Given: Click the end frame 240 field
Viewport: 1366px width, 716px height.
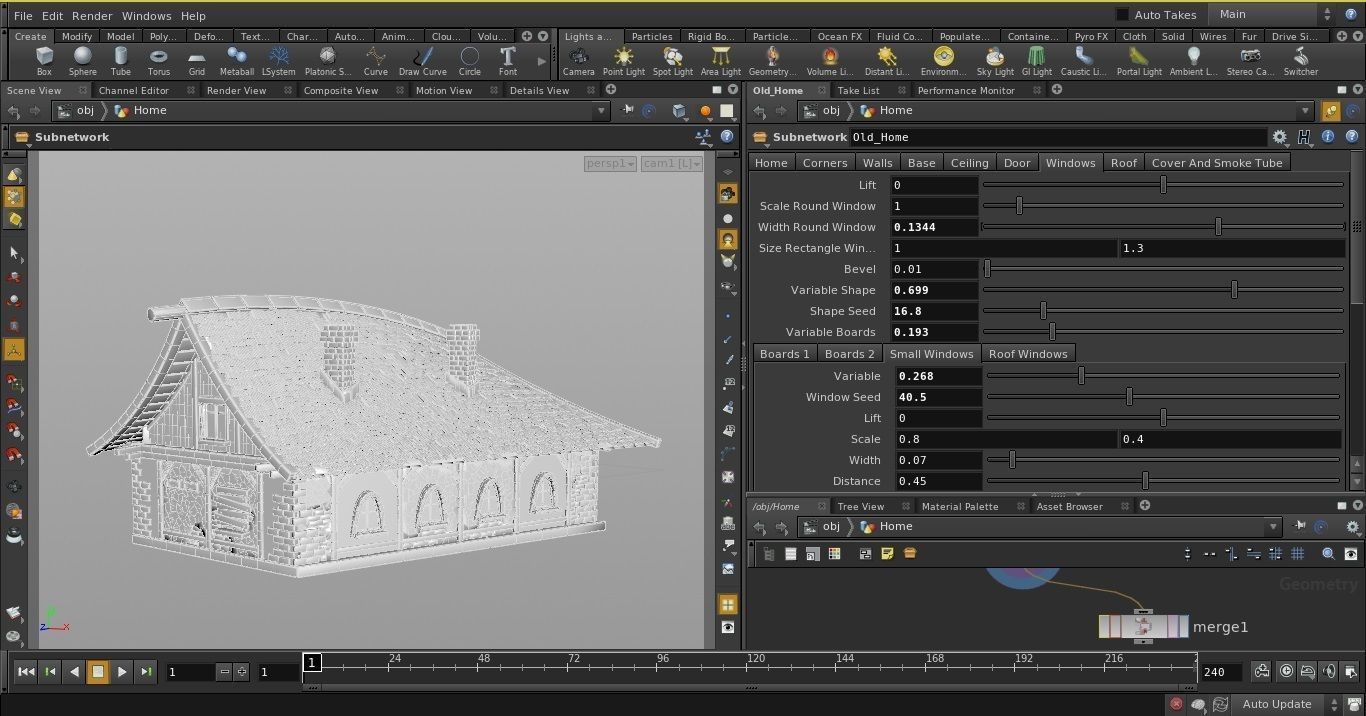Looking at the screenshot, I should click(x=1222, y=672).
